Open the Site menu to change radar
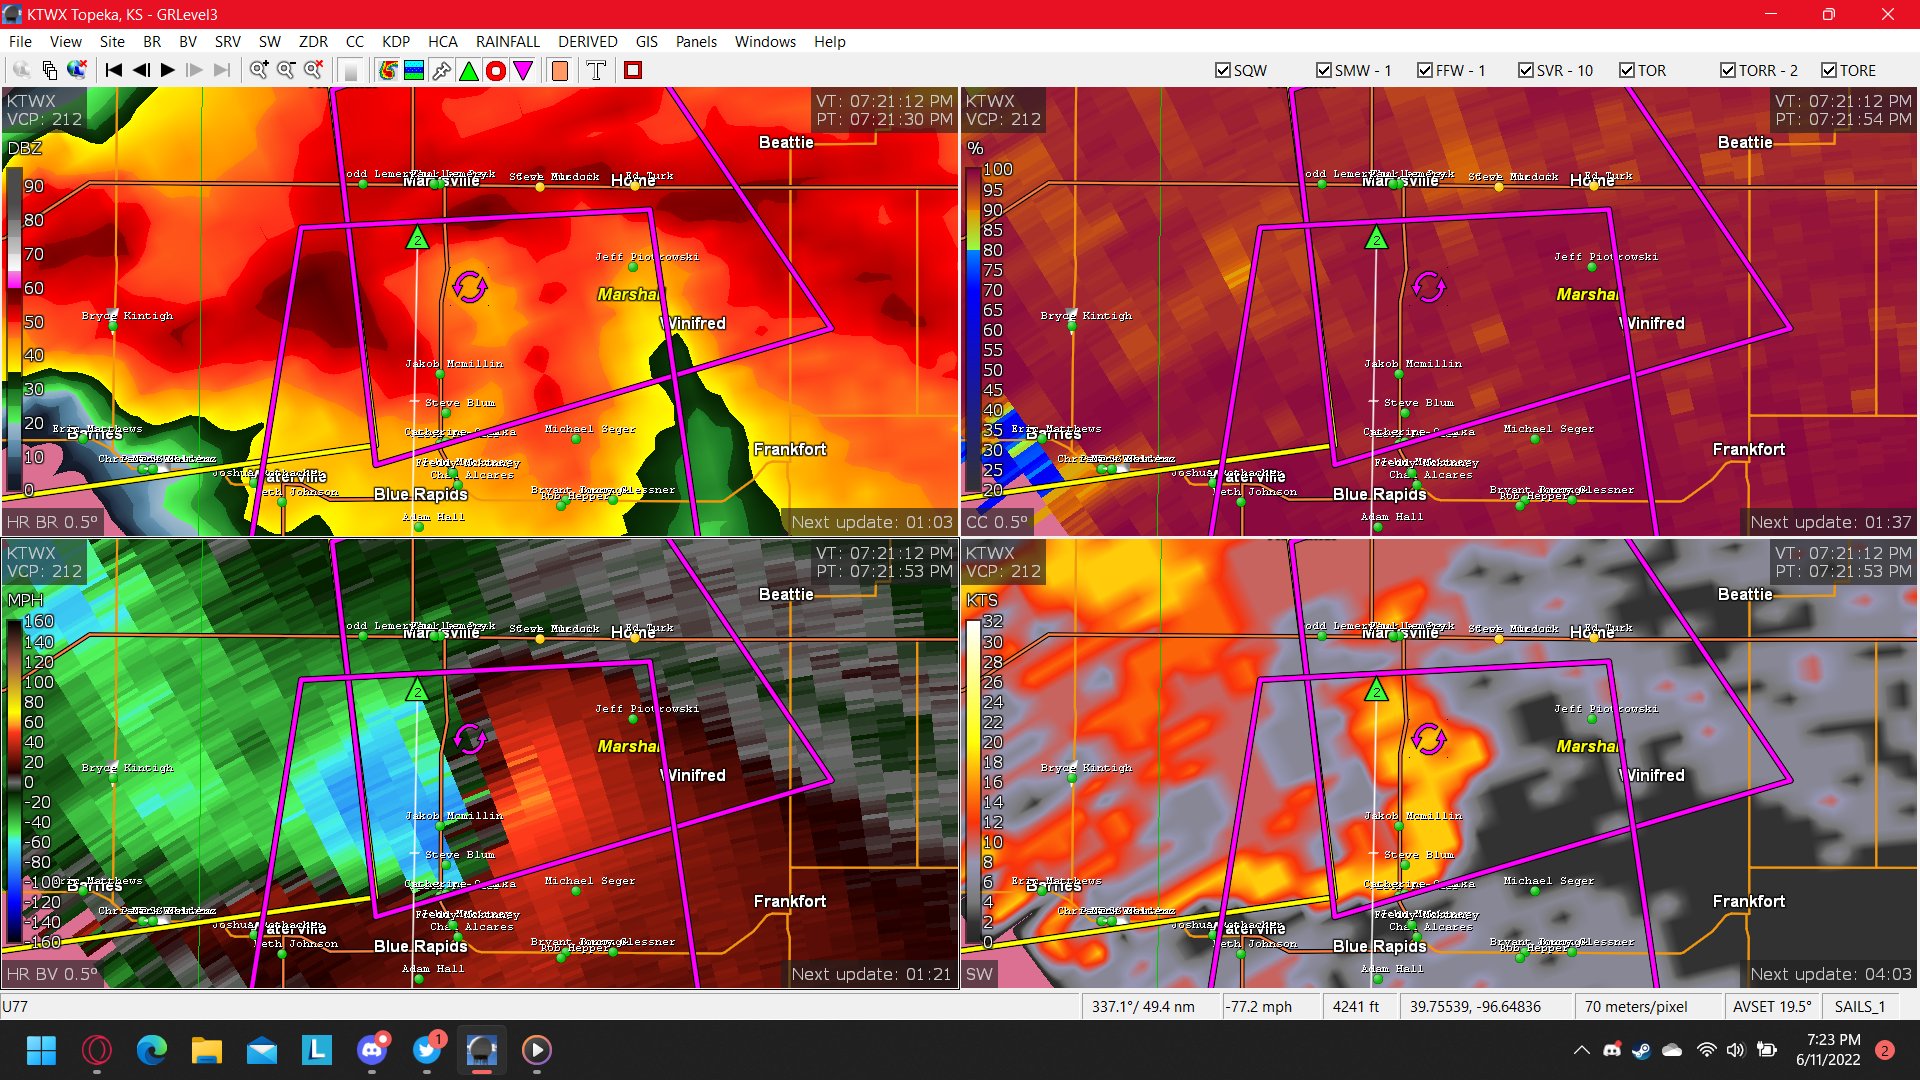 pos(112,42)
